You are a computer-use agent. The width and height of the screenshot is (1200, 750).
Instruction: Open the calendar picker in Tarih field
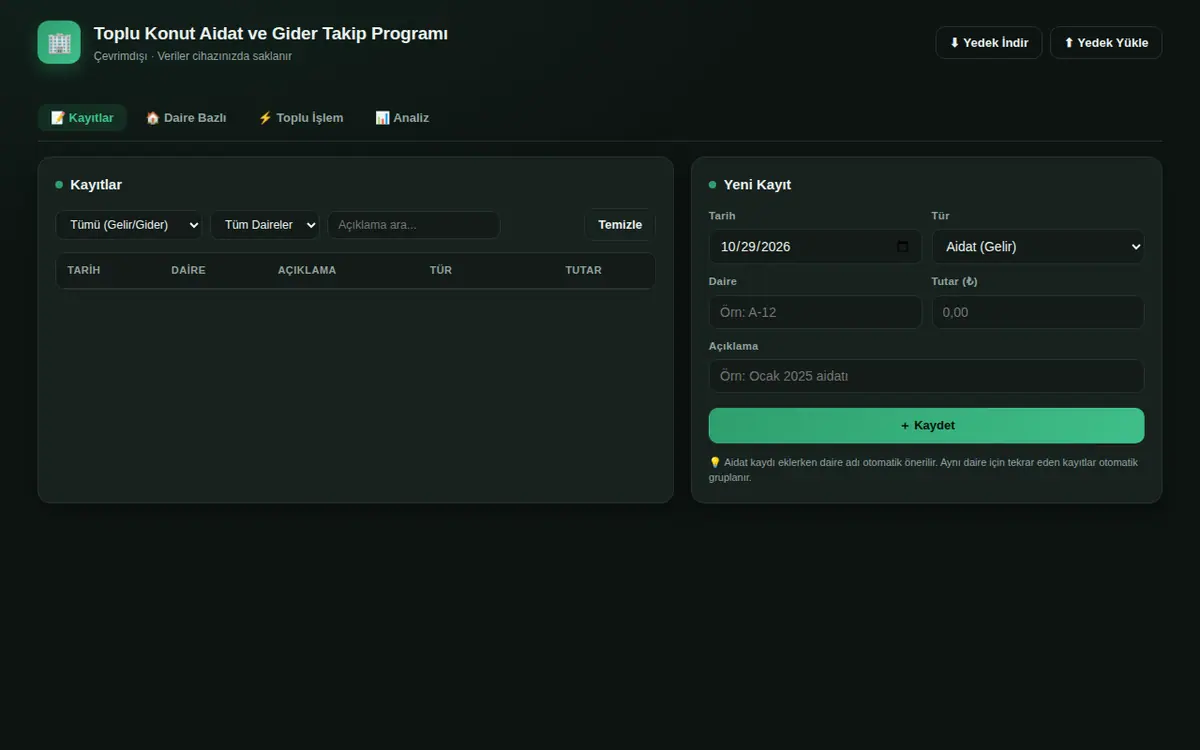(902, 247)
